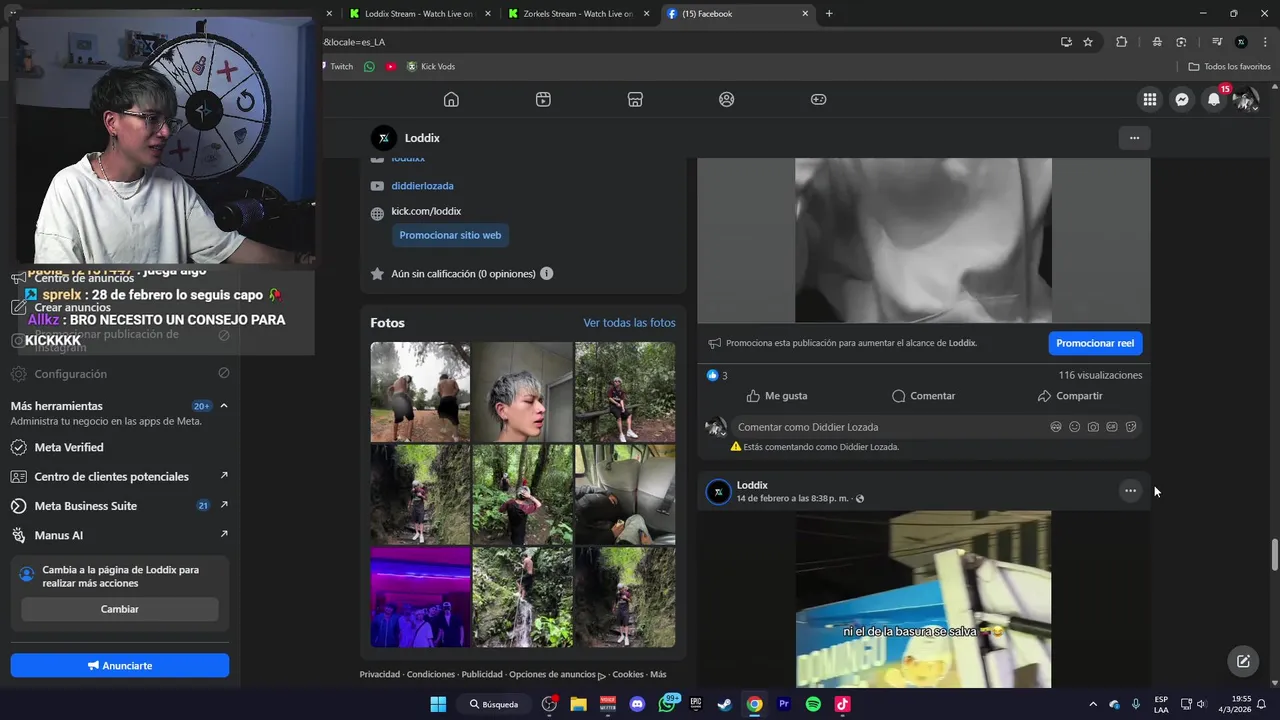
Task: Switch to the Loddix Stream browser tab
Action: [x=419, y=14]
